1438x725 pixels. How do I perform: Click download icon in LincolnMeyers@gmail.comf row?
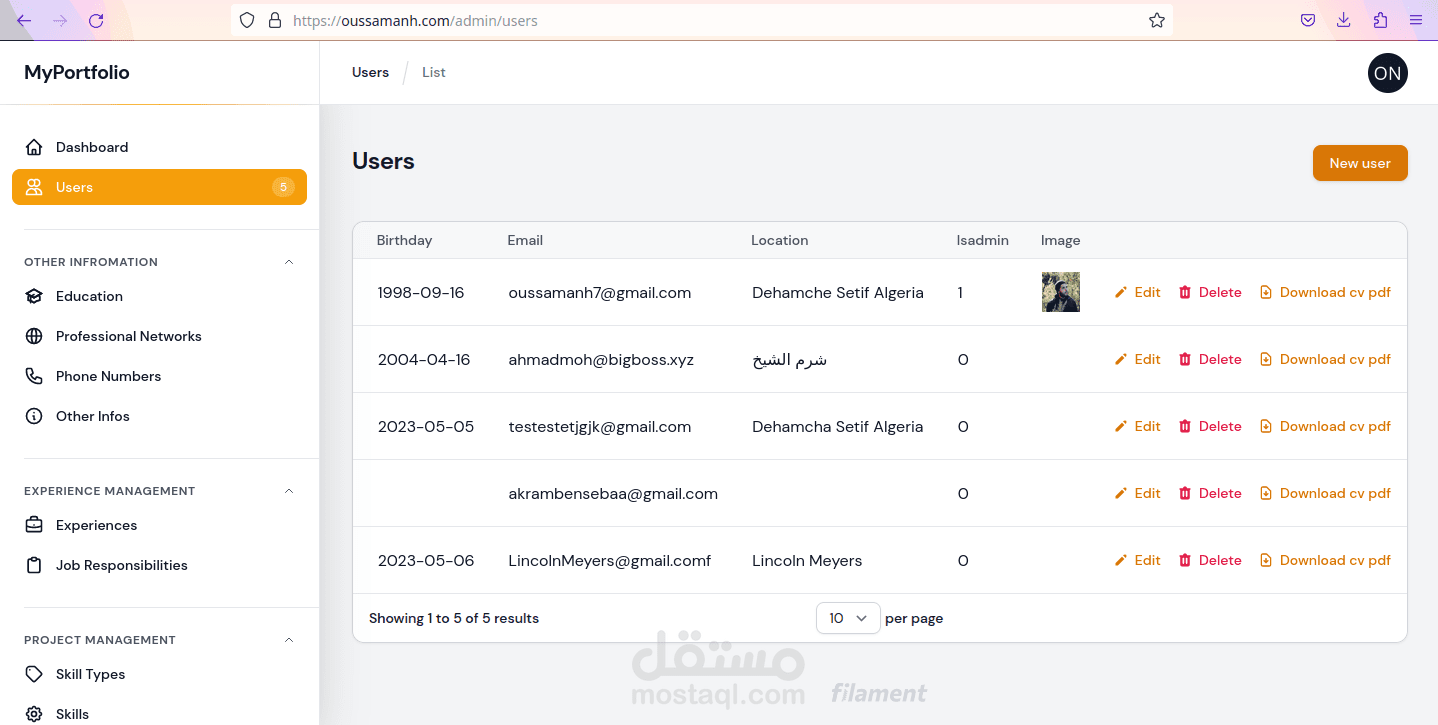(x=1266, y=560)
